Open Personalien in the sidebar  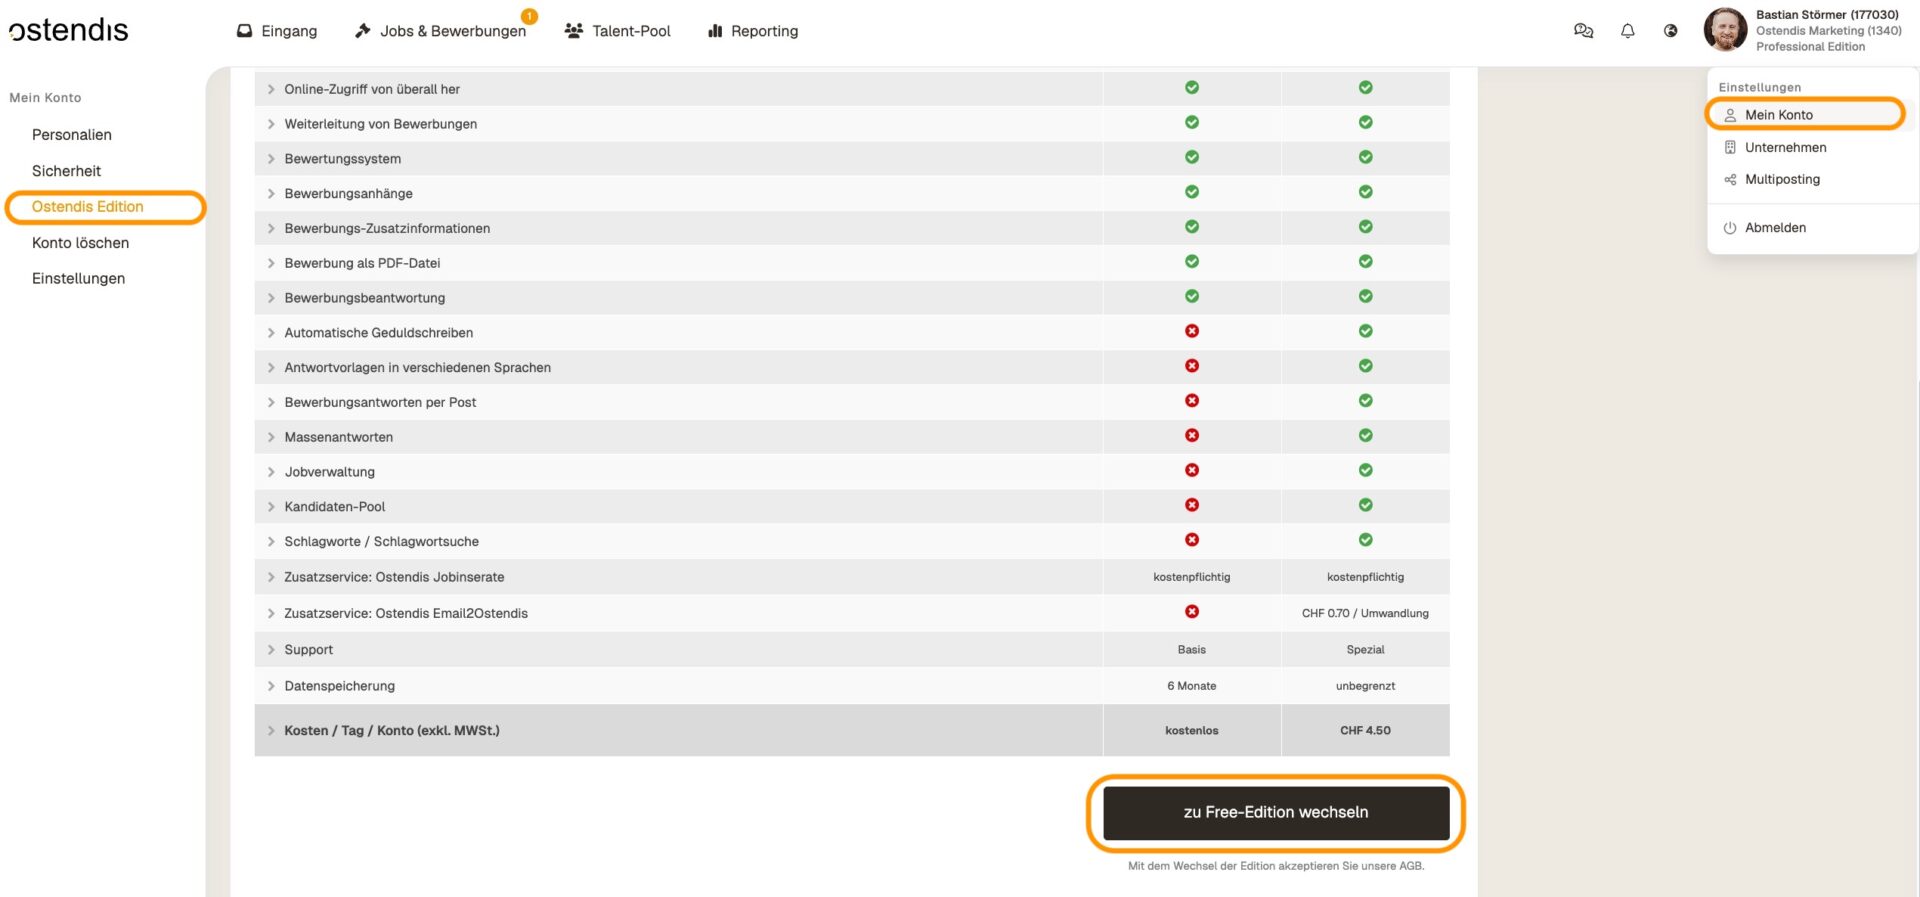pyautogui.click(x=71, y=135)
